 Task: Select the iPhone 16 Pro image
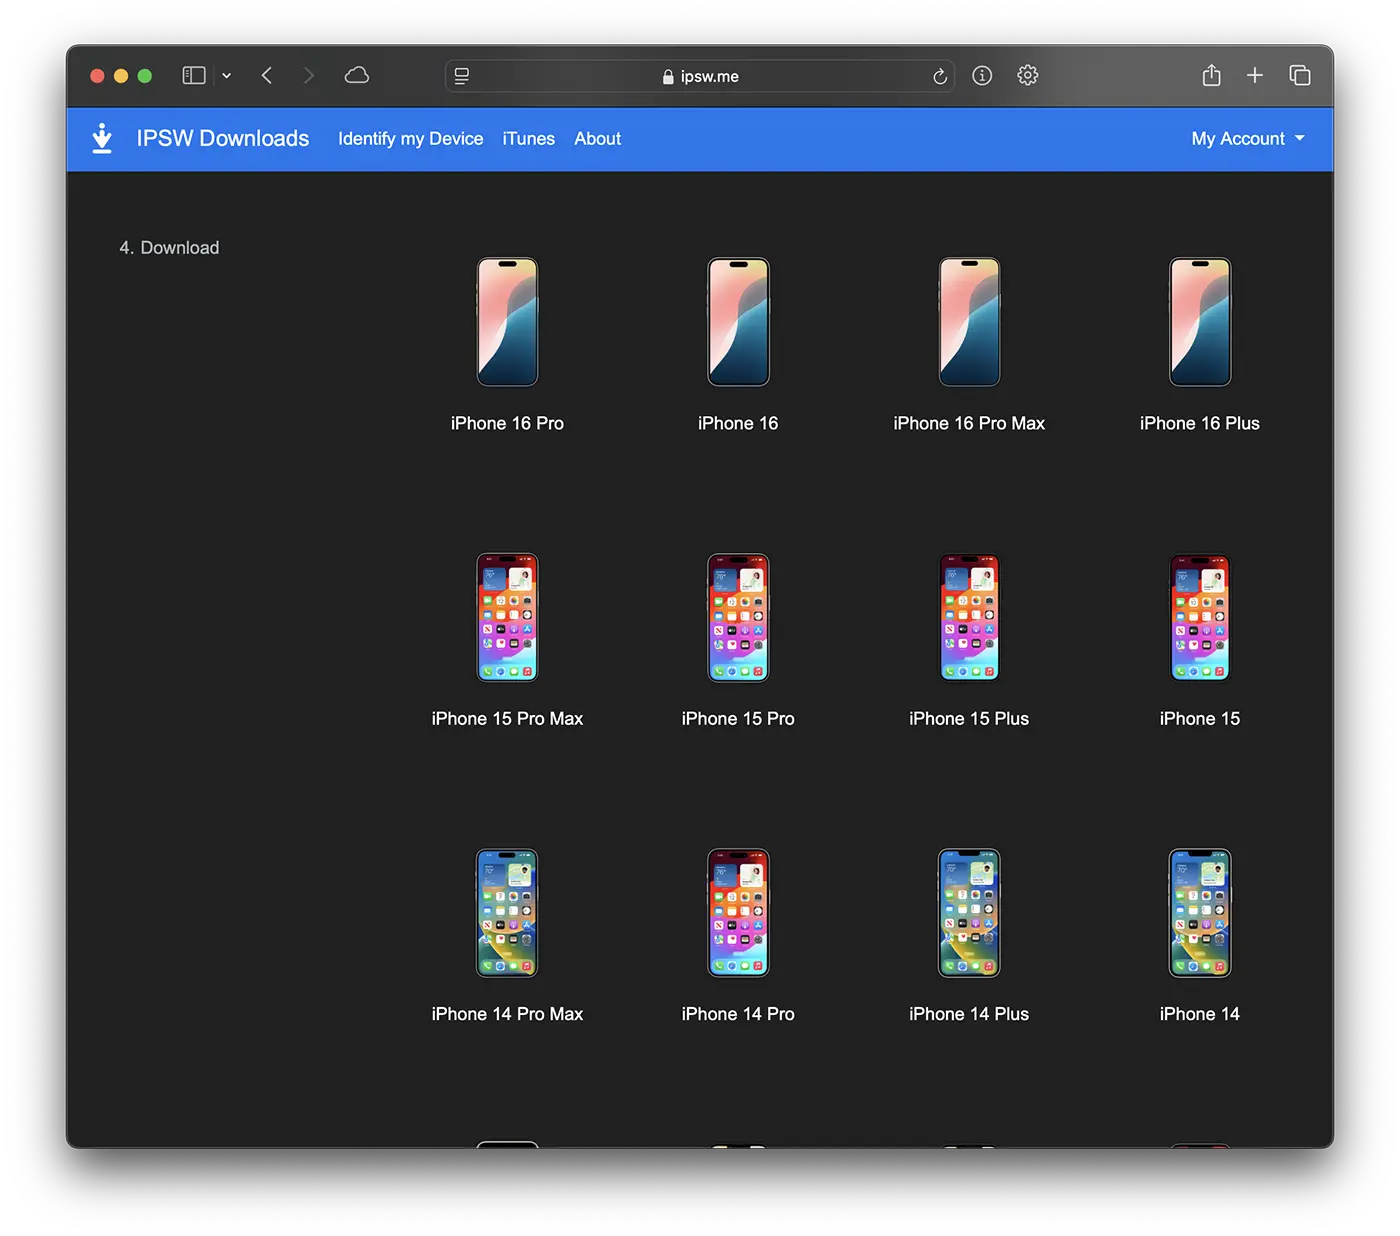[507, 321]
